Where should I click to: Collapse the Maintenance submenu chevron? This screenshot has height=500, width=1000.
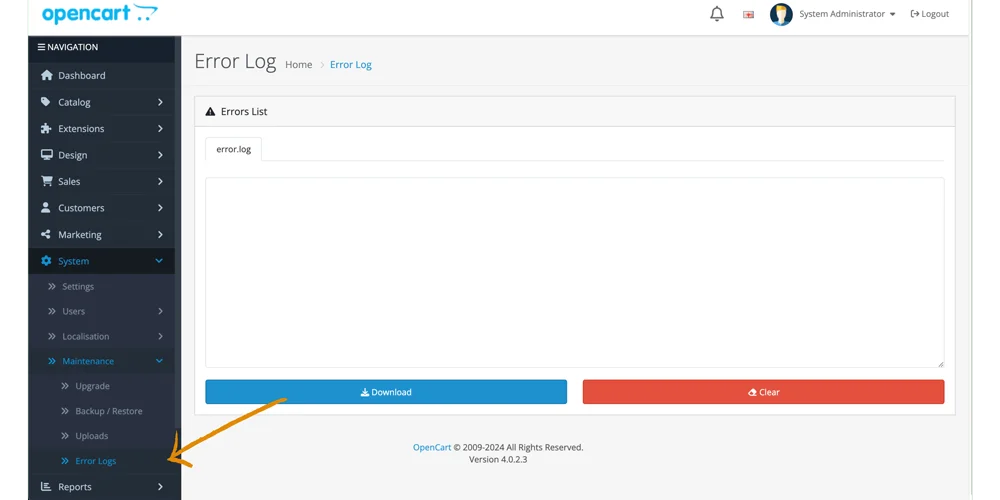pos(159,361)
